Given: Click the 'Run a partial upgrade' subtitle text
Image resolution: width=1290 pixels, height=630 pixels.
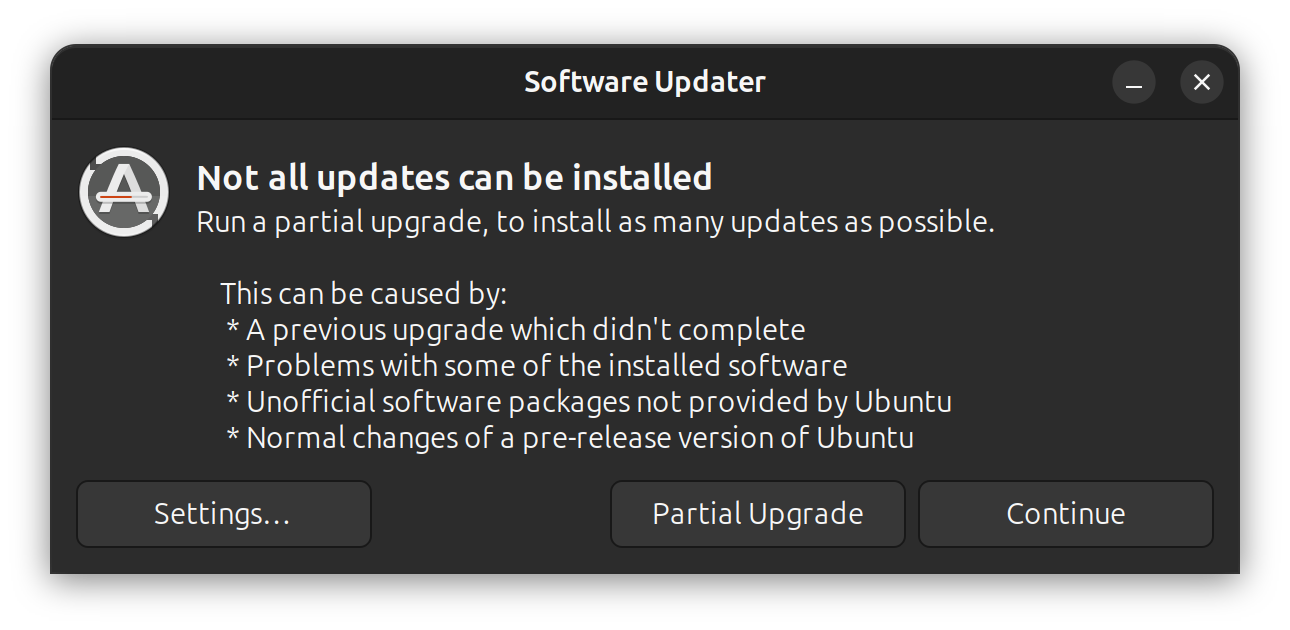Looking at the screenshot, I should [x=594, y=222].
